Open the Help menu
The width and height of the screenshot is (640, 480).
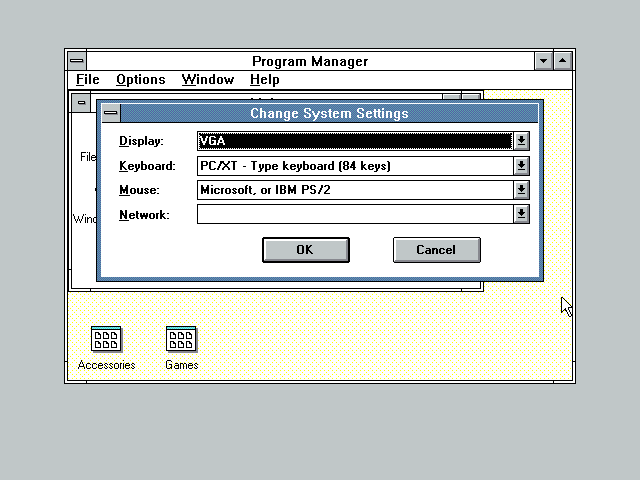265,80
